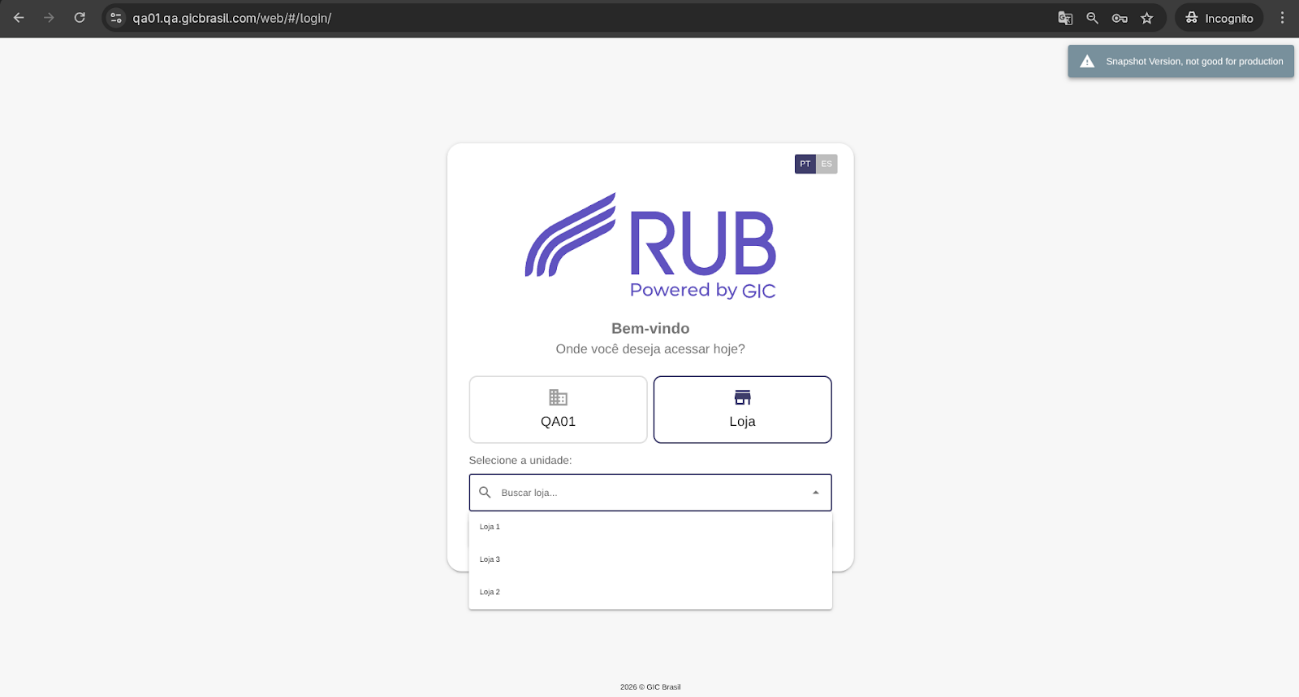Switch language to PT
The image size is (1299, 697).
[x=805, y=164]
